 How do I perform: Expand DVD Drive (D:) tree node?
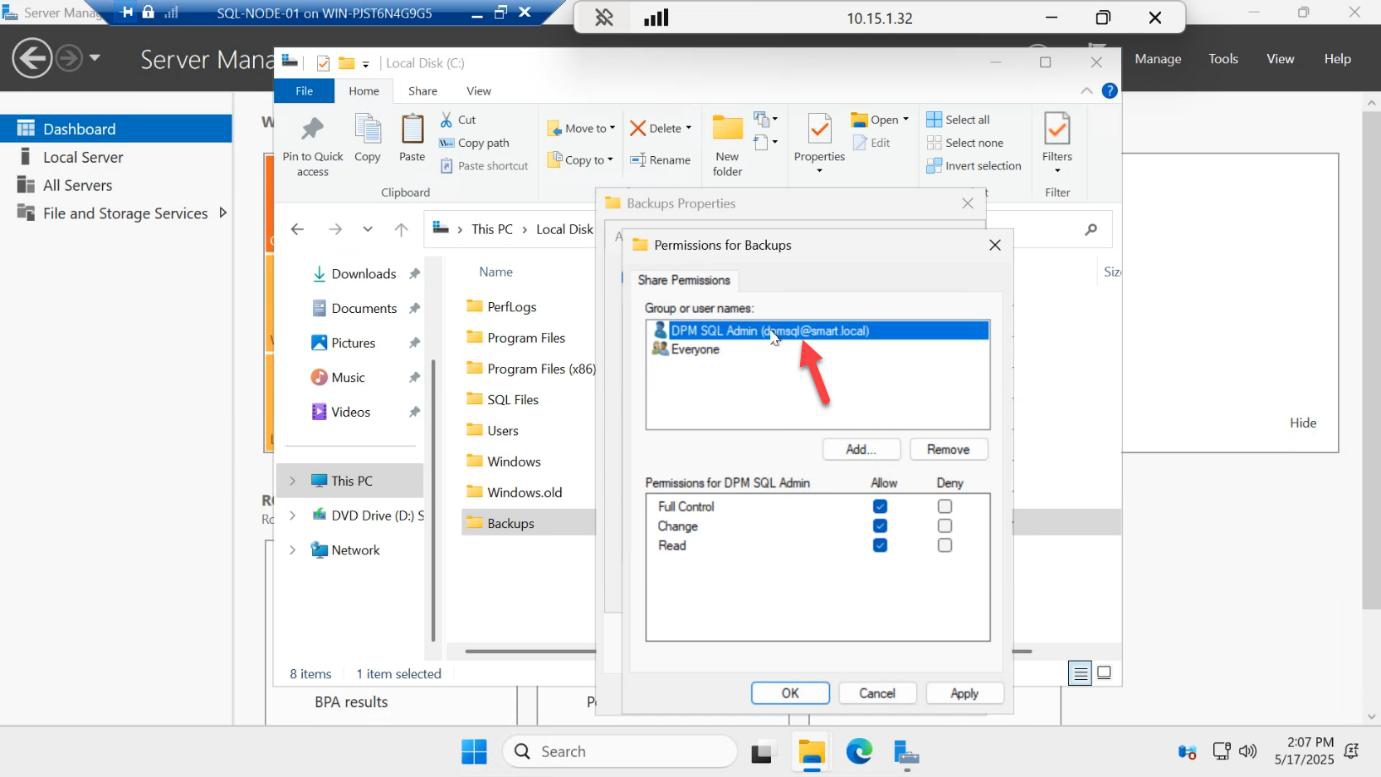292,515
